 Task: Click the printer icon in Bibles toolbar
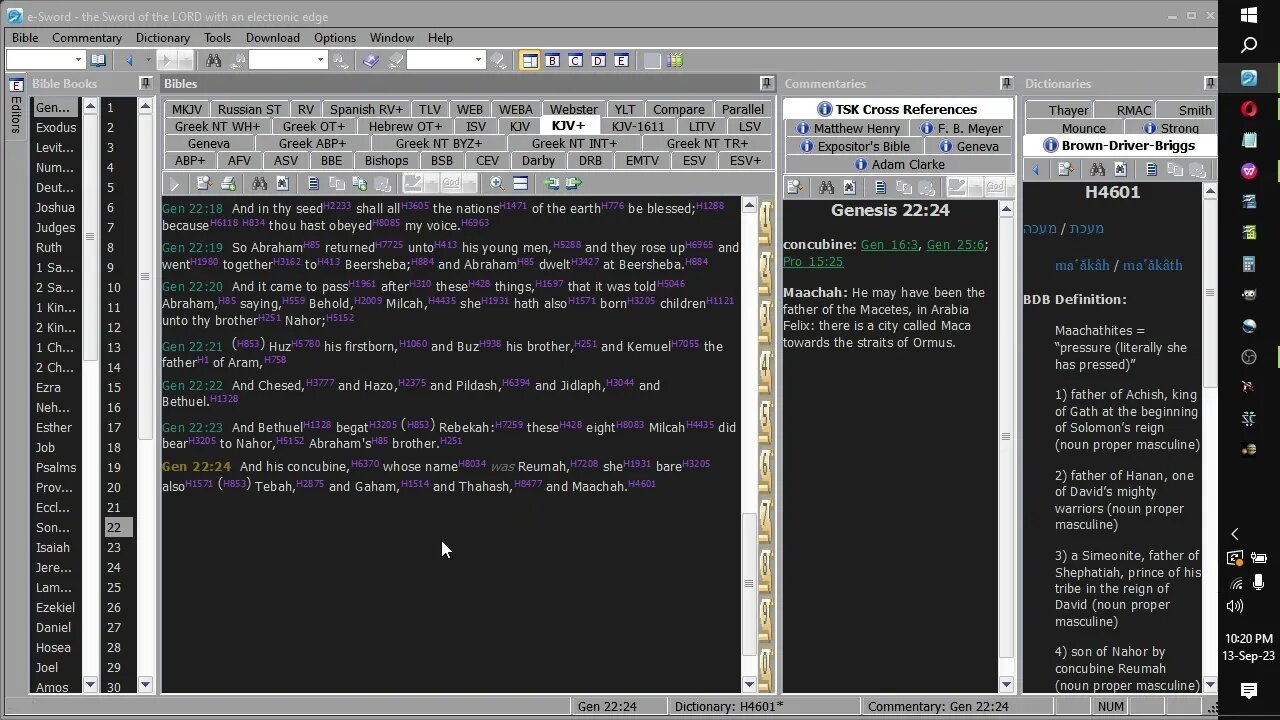tap(228, 183)
